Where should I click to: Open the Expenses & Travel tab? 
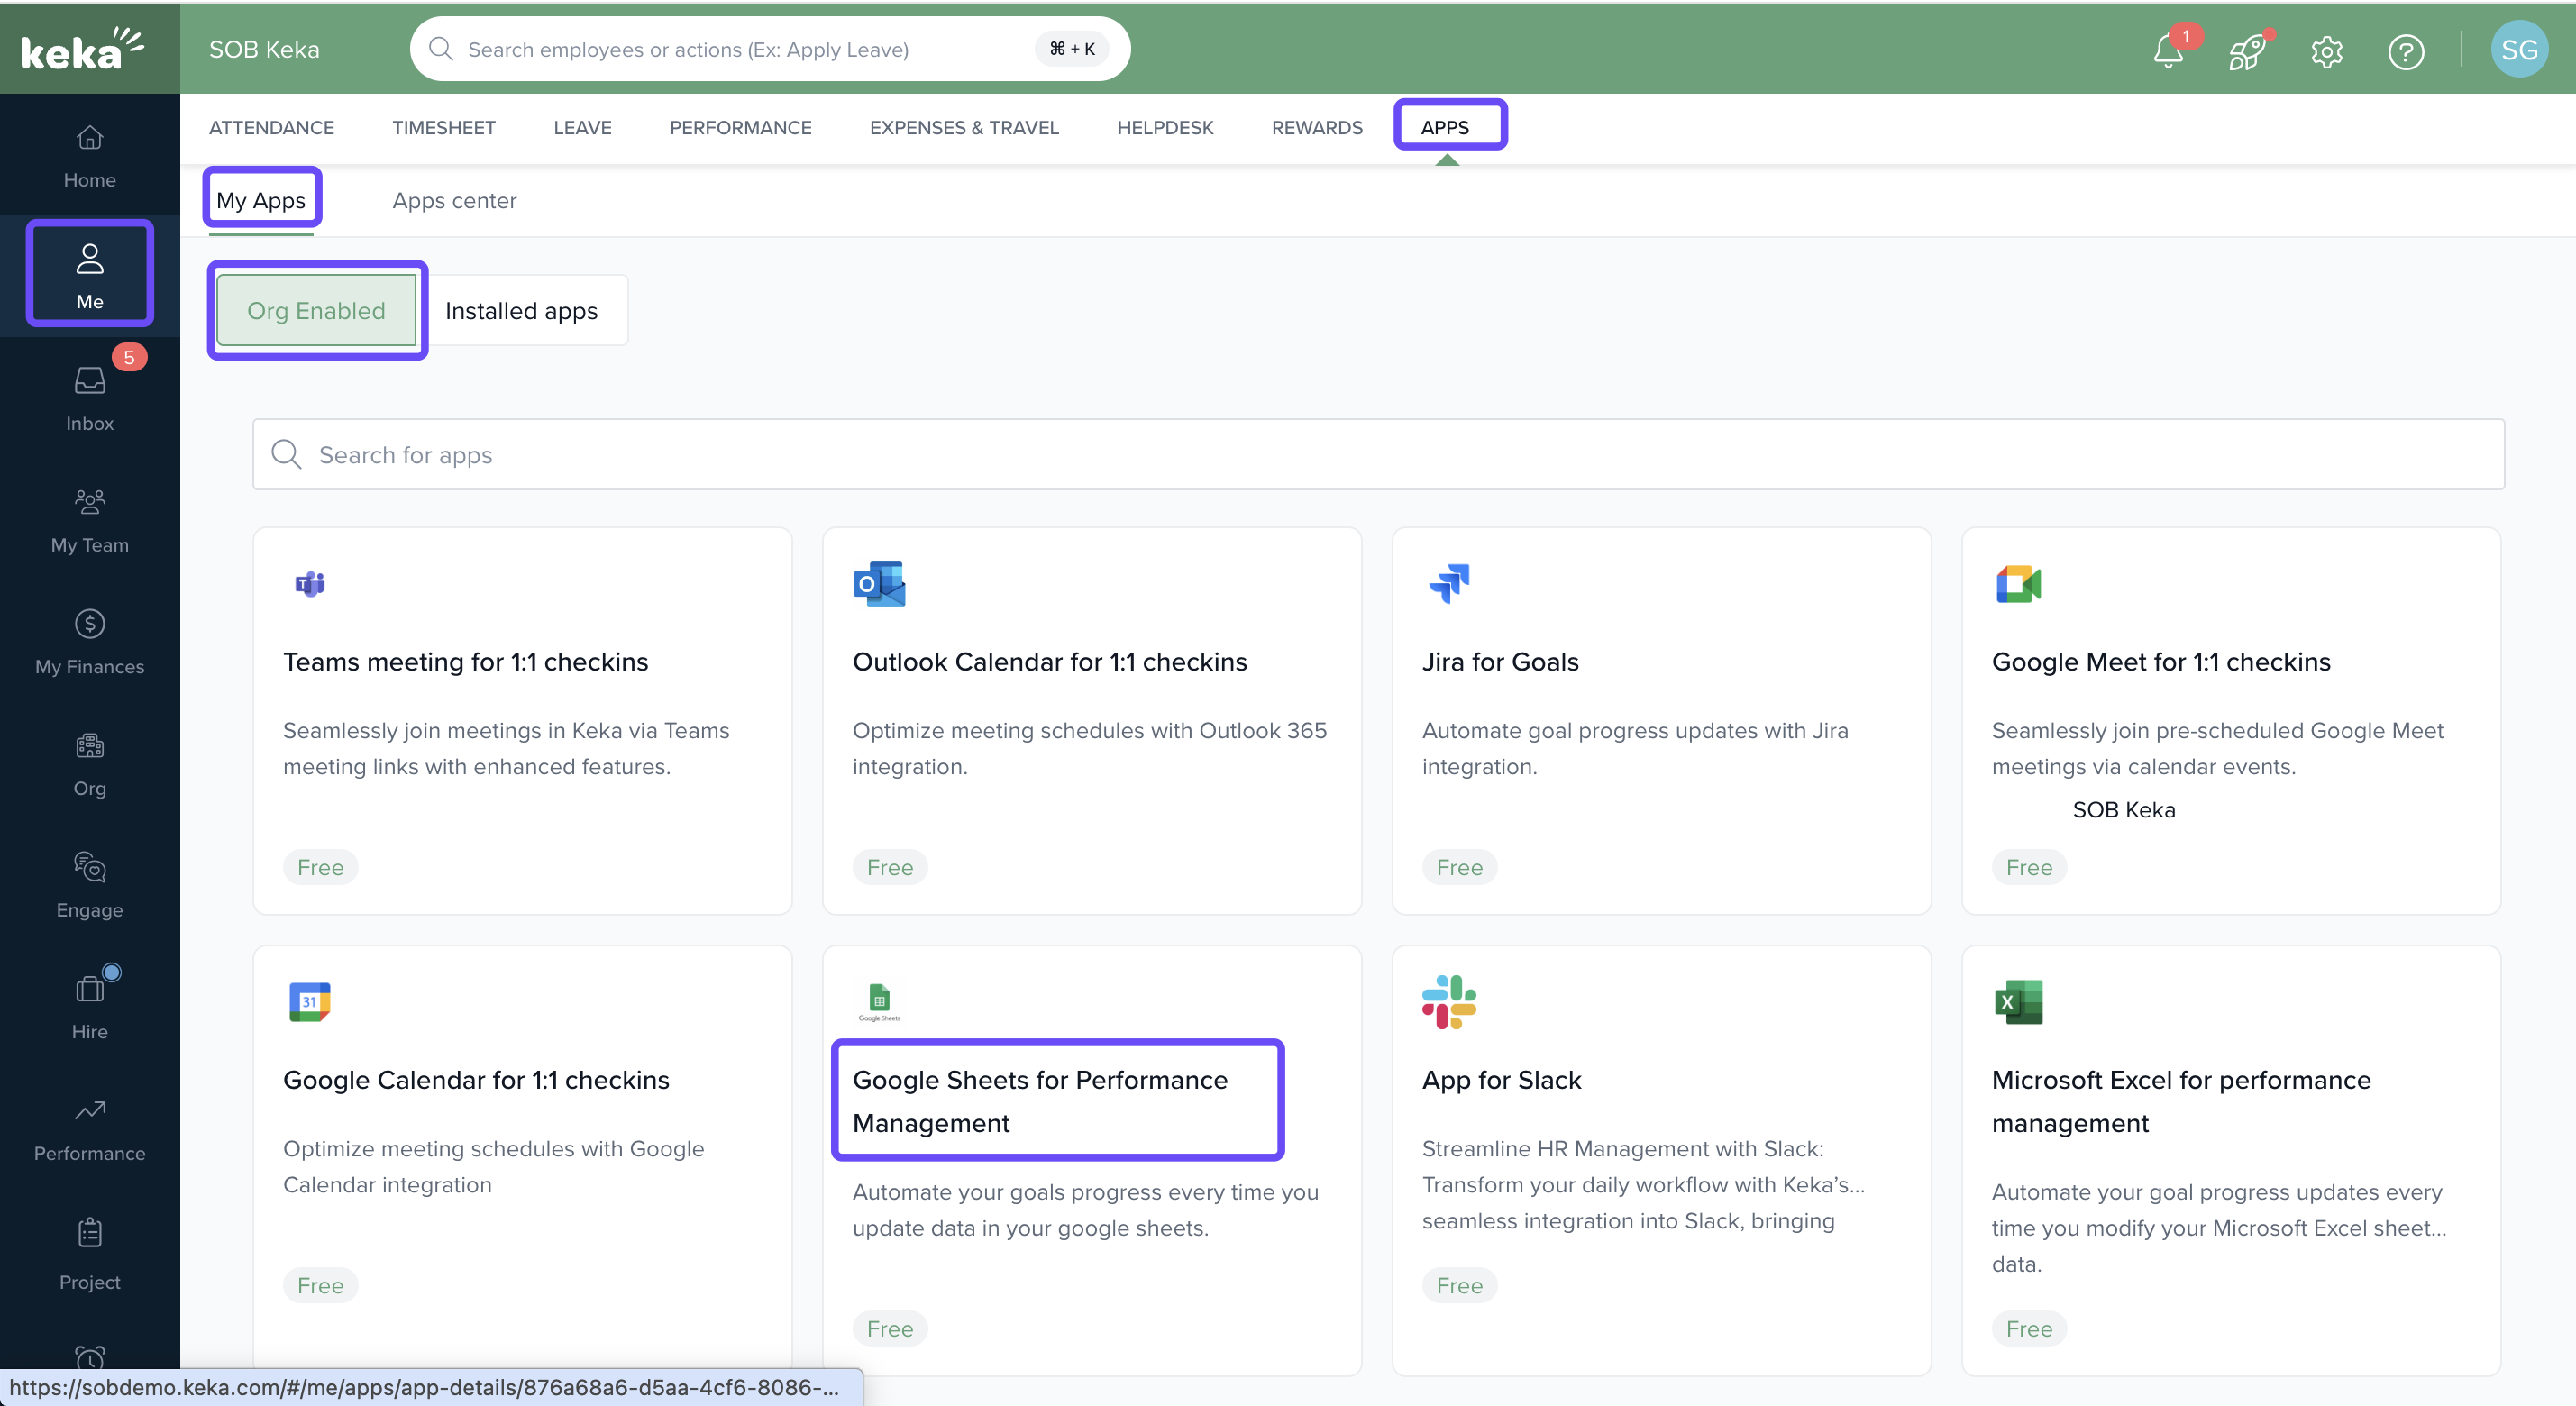point(963,128)
